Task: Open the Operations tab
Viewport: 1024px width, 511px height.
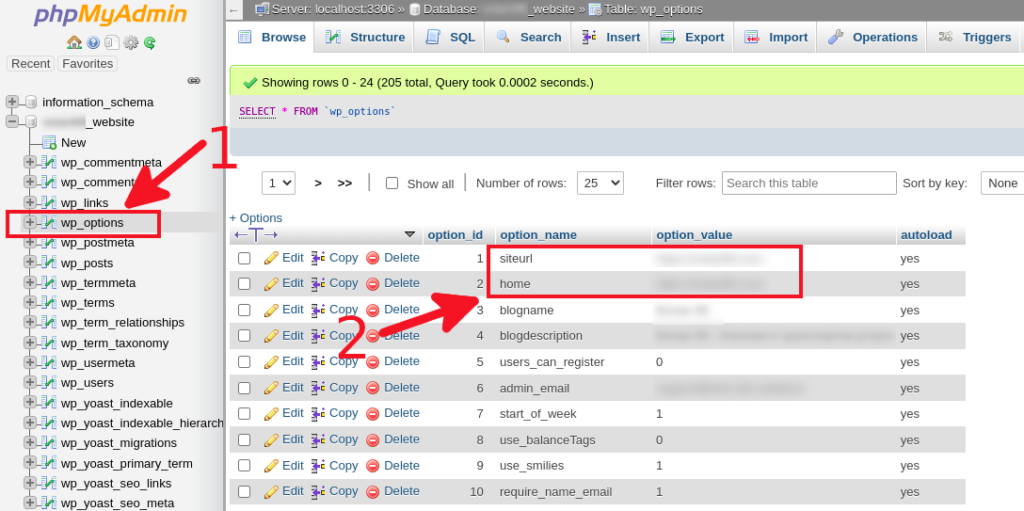Action: pos(873,37)
